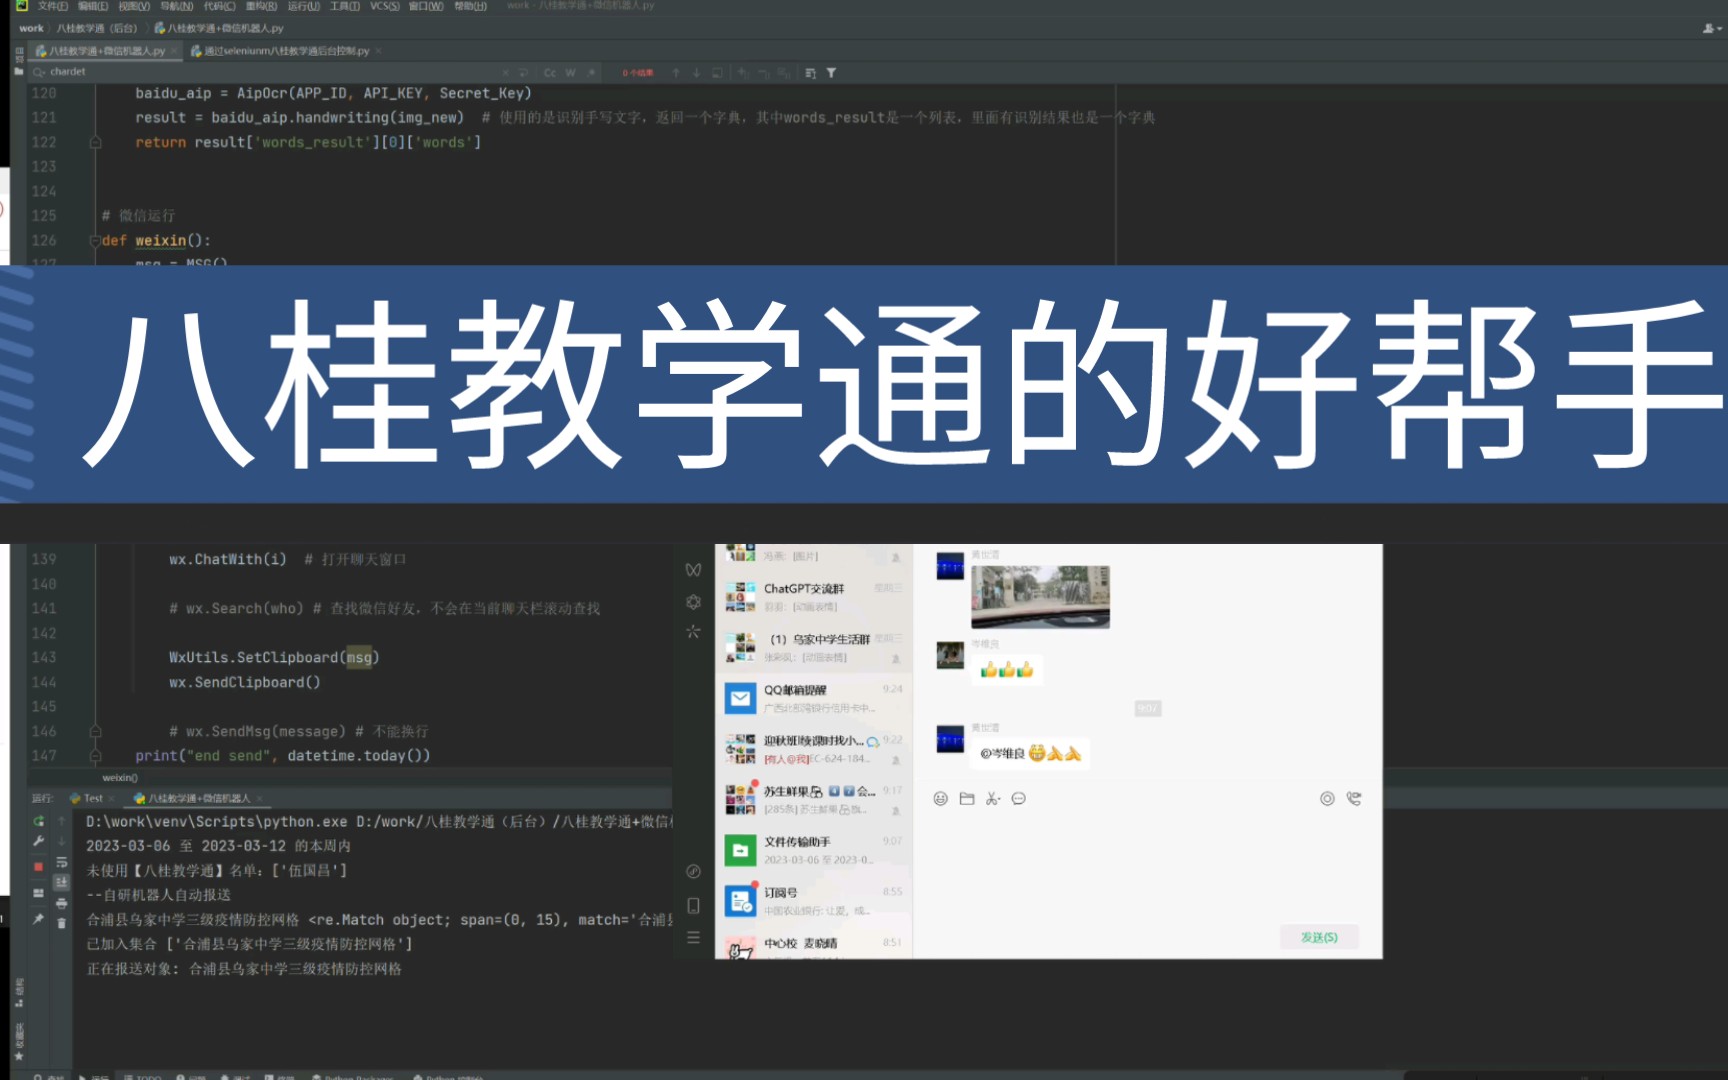
Task: Open the ChatGPT交流群 chat in WeChat
Action: (x=814, y=597)
